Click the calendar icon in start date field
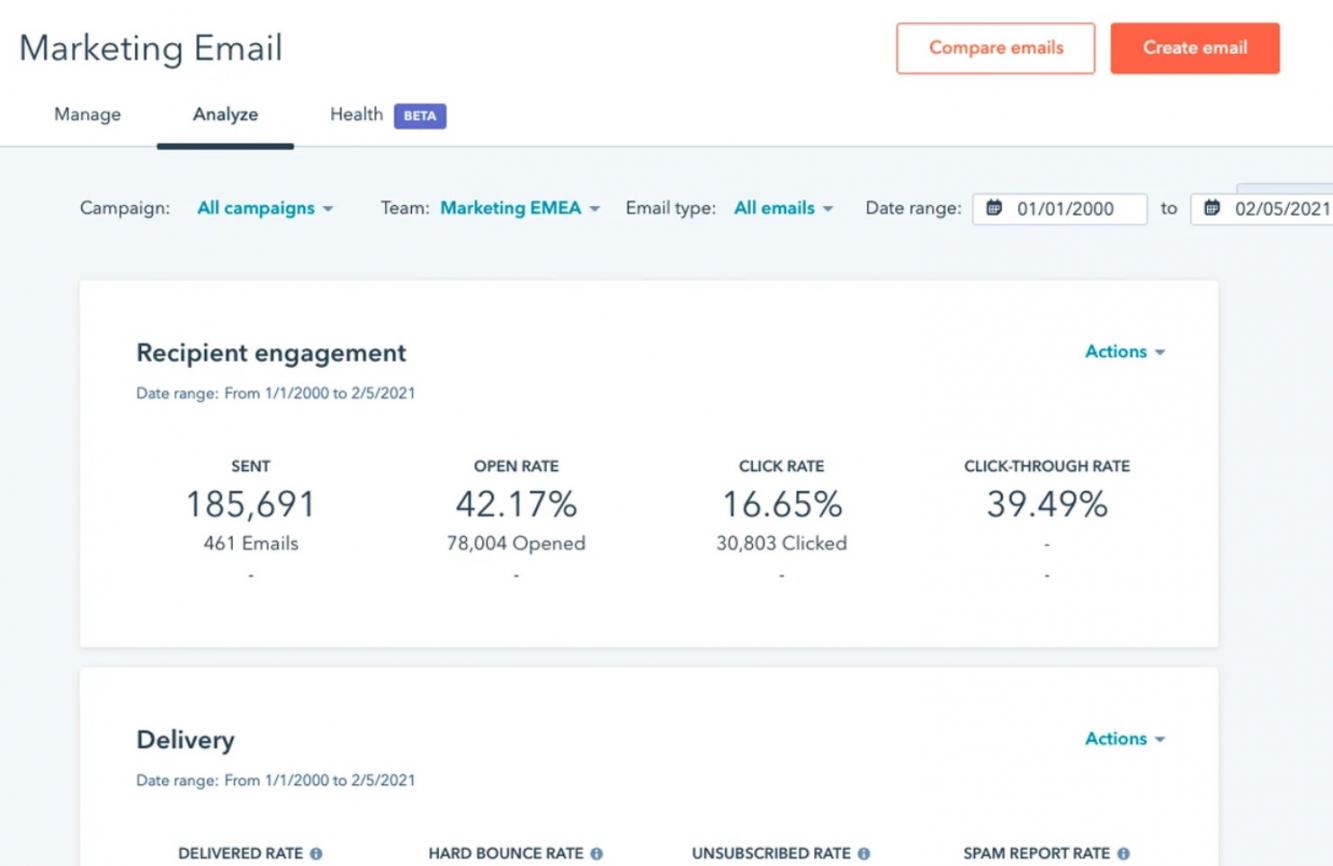Screen dimensions: 1333x866 pos(994,208)
